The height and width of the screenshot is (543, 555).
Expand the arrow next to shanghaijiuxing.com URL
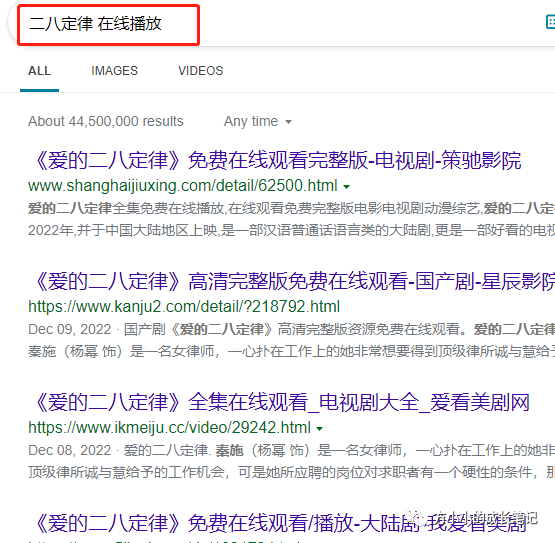click(347, 187)
